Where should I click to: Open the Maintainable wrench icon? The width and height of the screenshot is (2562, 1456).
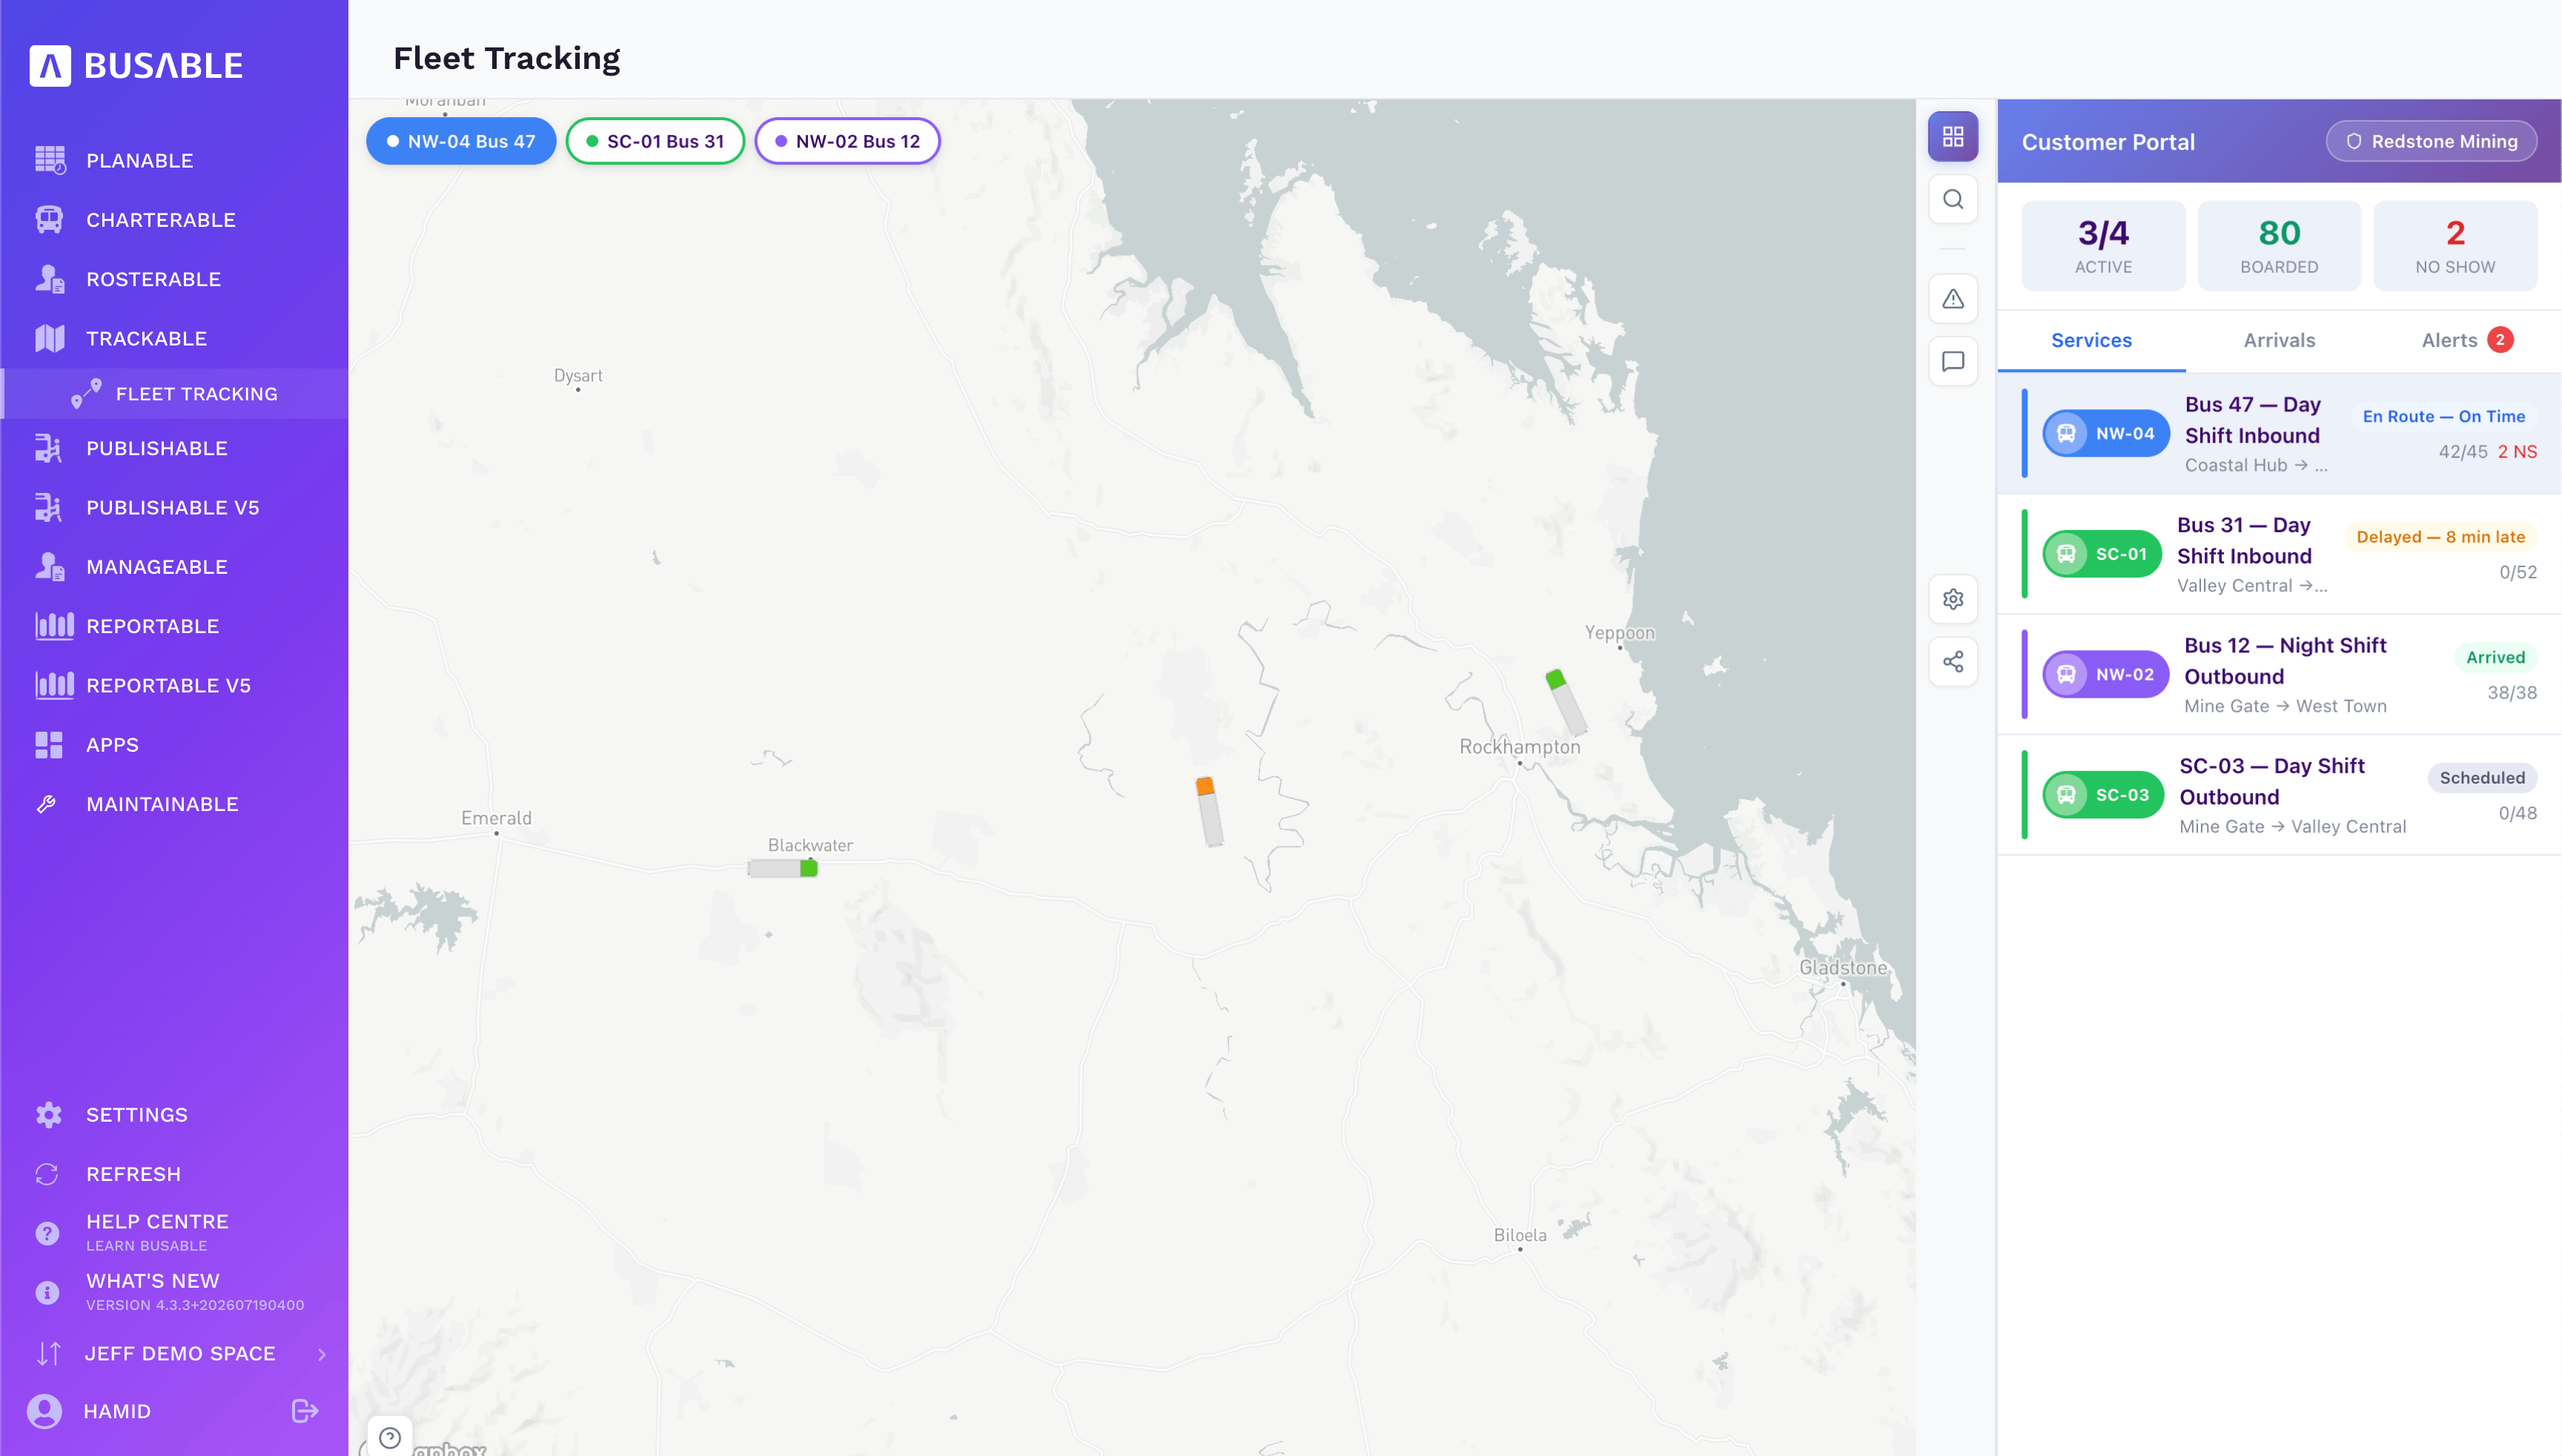(x=47, y=804)
